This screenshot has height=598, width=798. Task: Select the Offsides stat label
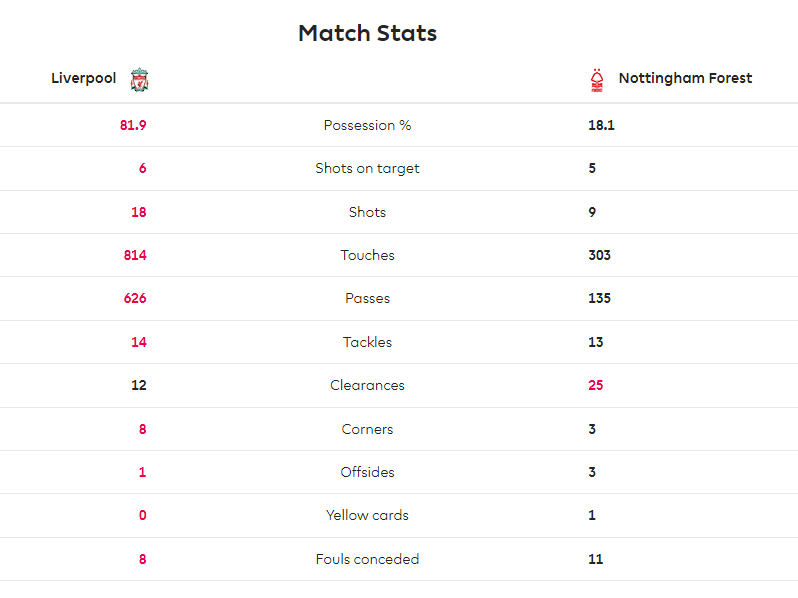coord(367,472)
